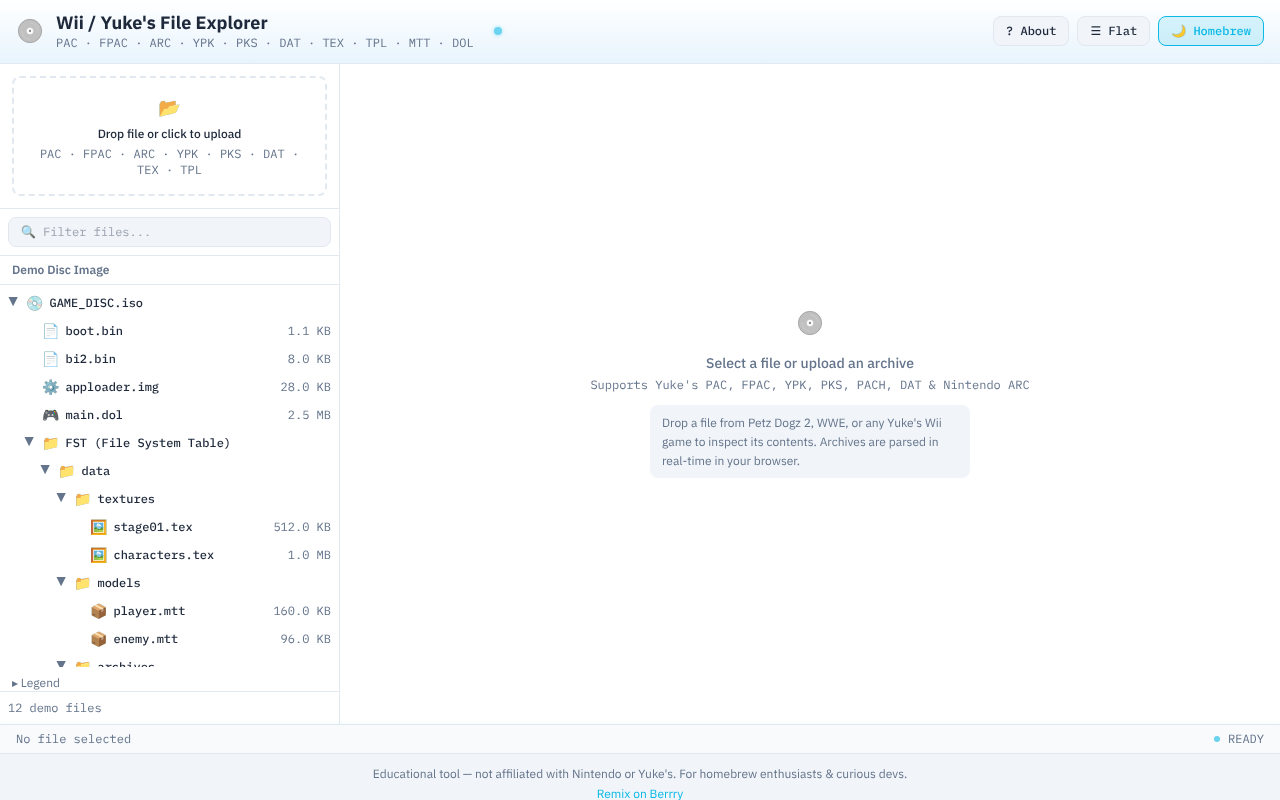This screenshot has width=1280, height=800.
Task: Click the package icon beside player.mtt
Action: pos(98,611)
